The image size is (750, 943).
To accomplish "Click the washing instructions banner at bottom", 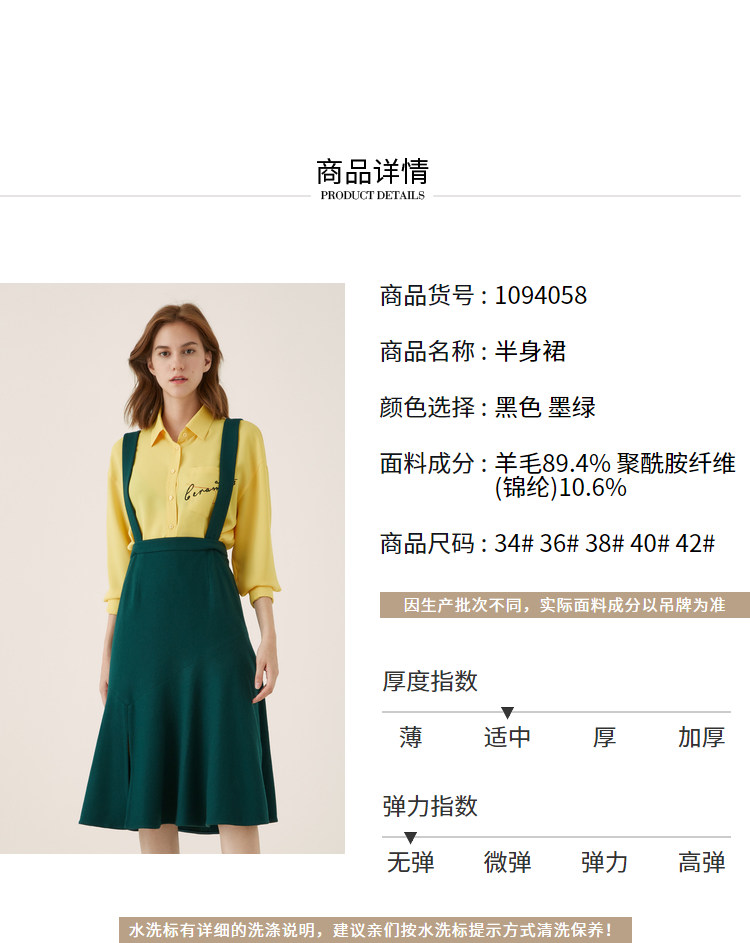I will (x=375, y=930).
